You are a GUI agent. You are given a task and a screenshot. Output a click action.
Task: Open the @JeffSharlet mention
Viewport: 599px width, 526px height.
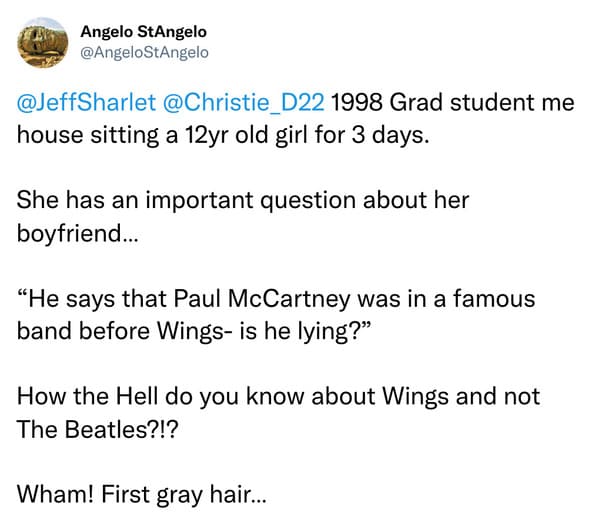pyautogui.click(x=86, y=102)
